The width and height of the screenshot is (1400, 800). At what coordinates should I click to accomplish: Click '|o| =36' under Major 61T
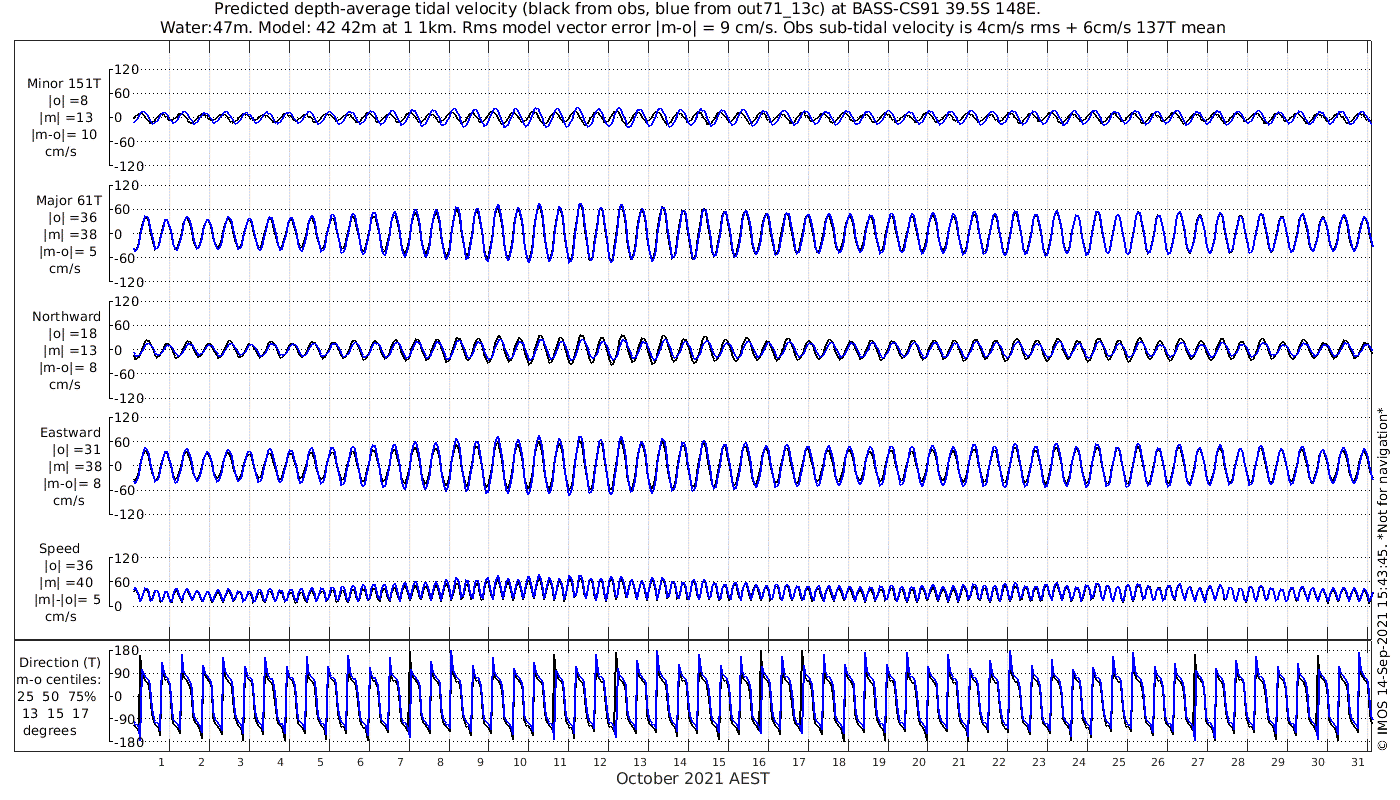[x=72, y=218]
